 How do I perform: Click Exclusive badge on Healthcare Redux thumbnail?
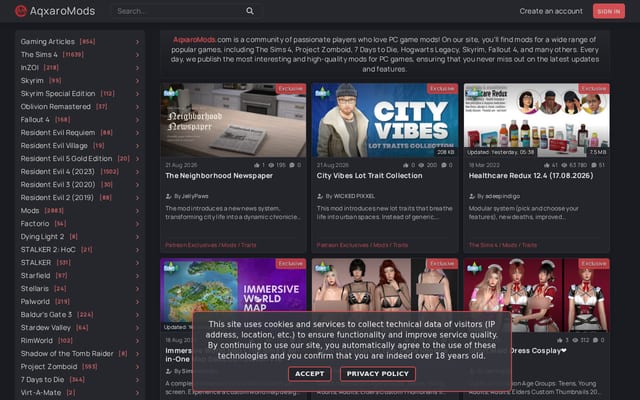[594, 89]
